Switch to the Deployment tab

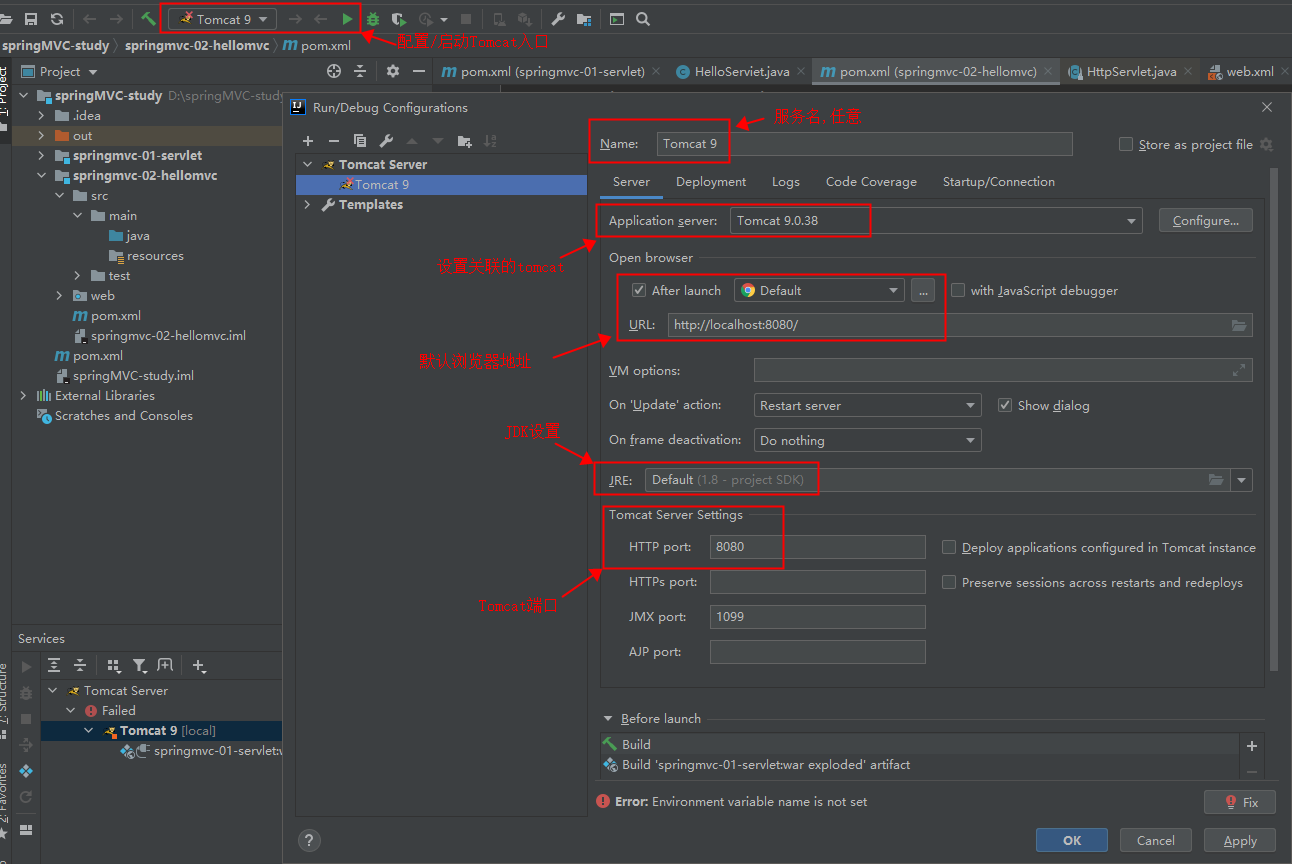pos(711,182)
